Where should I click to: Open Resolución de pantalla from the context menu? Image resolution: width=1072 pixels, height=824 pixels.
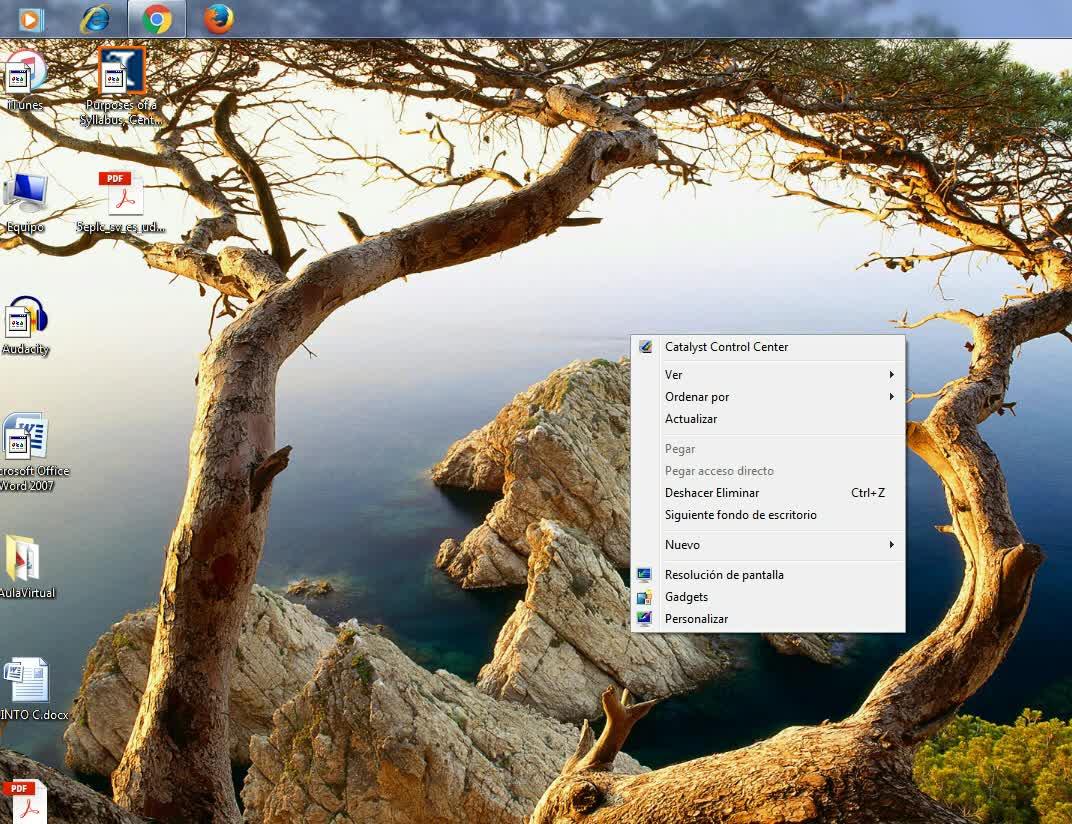724,575
